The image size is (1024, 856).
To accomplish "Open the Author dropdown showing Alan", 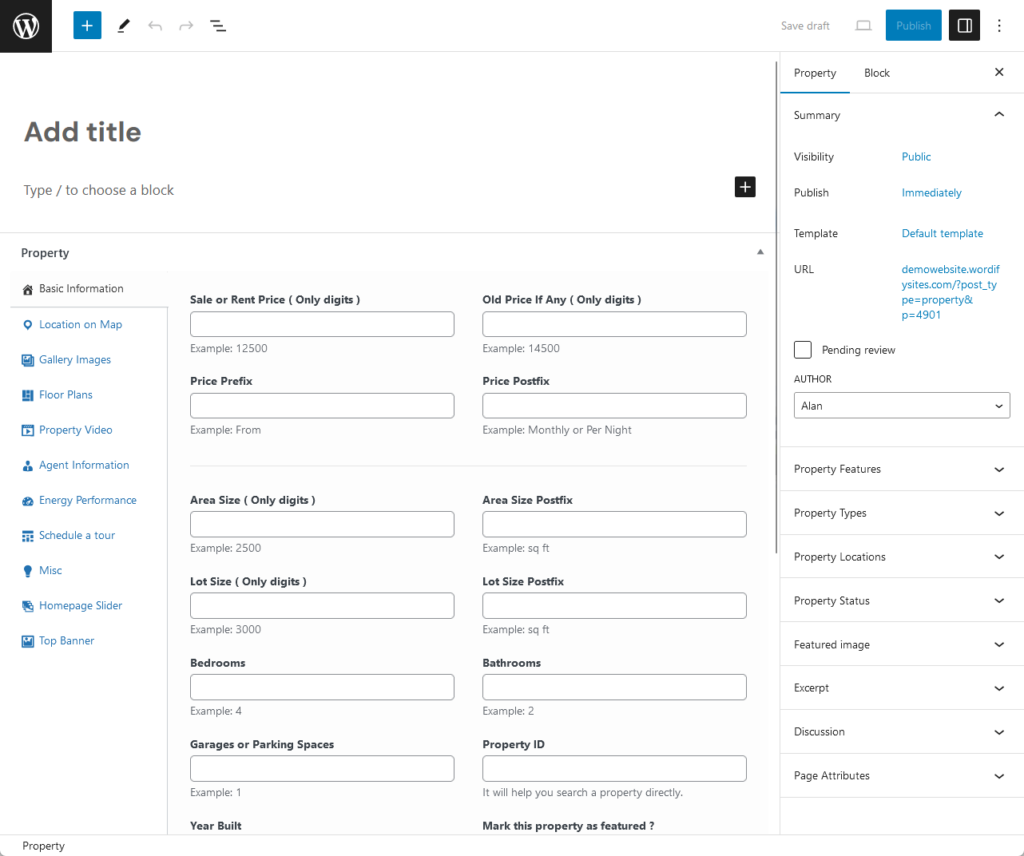I will pos(900,406).
